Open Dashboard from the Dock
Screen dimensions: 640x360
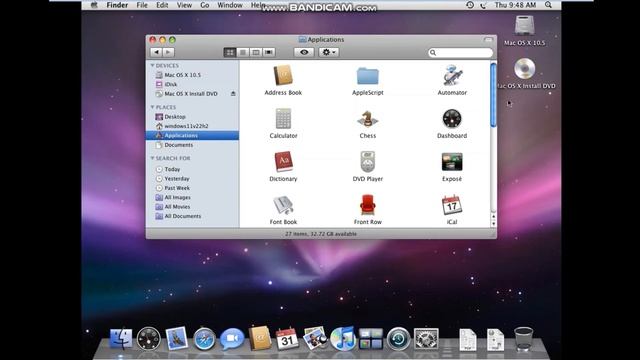(x=149, y=339)
